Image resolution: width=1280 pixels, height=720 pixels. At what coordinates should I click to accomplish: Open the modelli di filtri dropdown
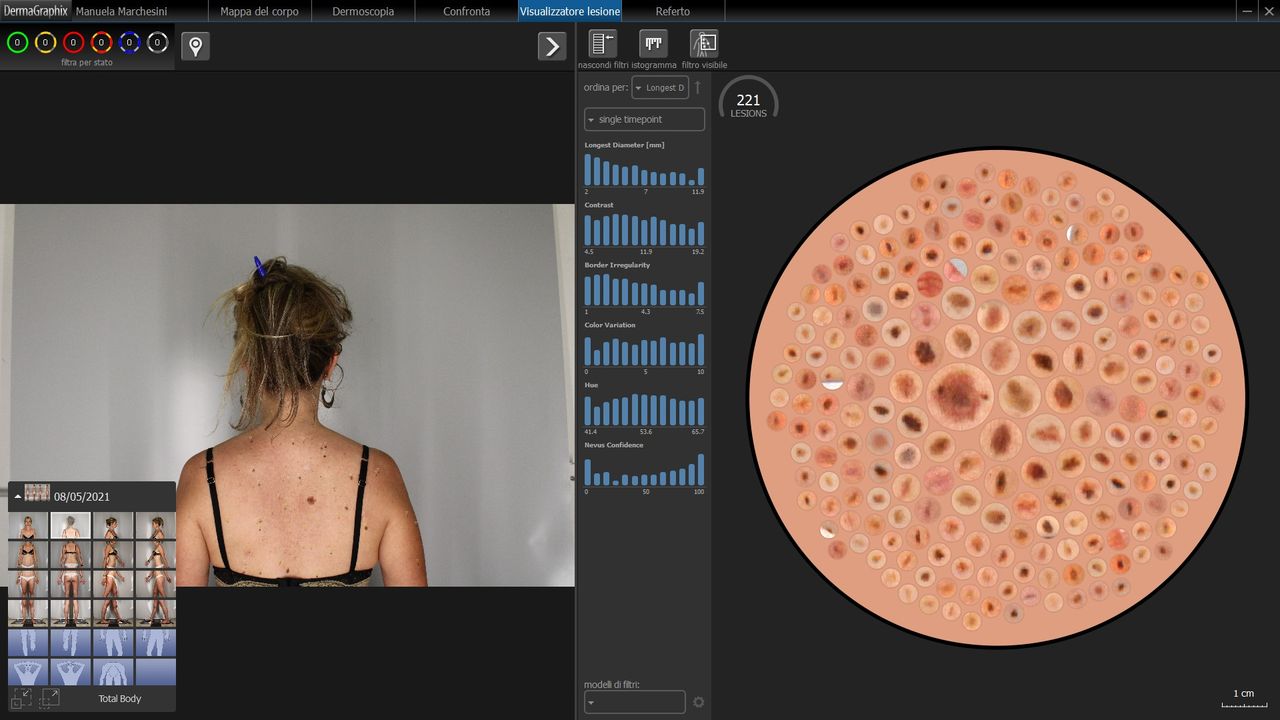click(x=634, y=702)
